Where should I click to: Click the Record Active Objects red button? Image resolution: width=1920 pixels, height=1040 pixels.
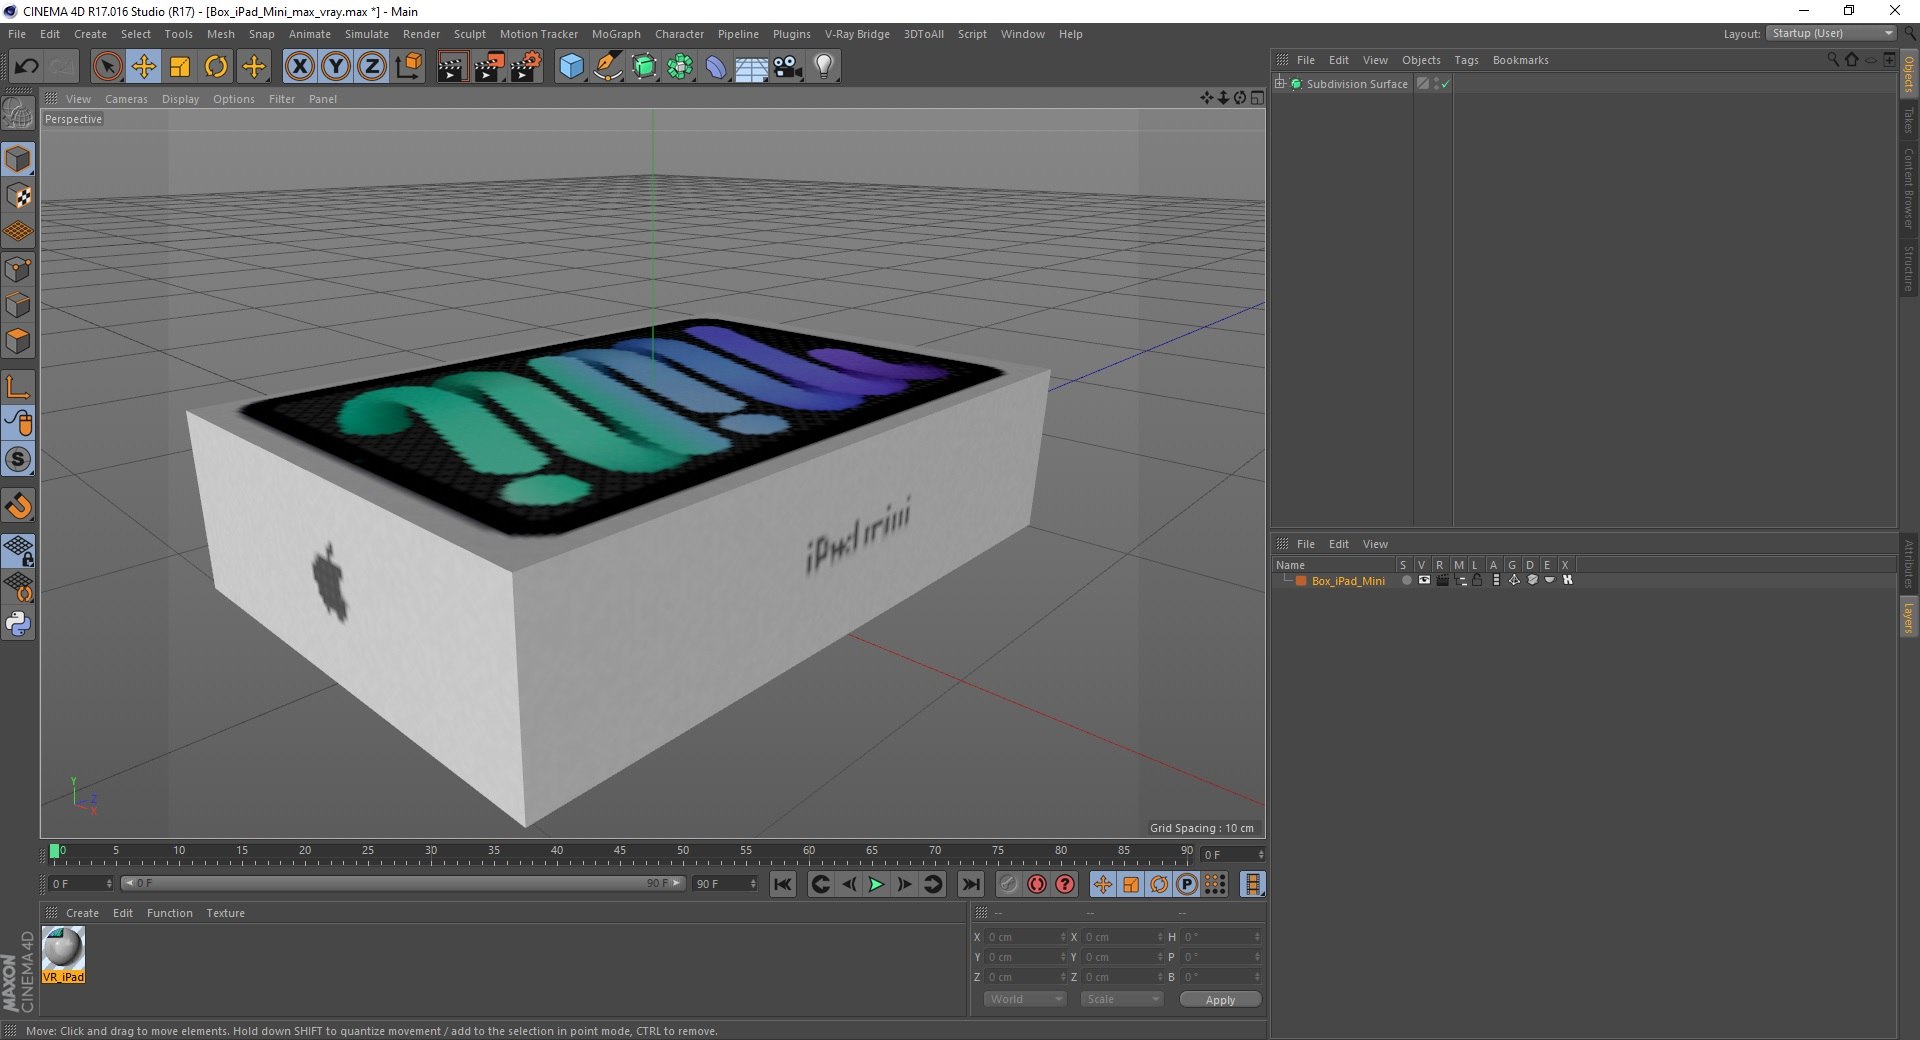pyautogui.click(x=1037, y=884)
